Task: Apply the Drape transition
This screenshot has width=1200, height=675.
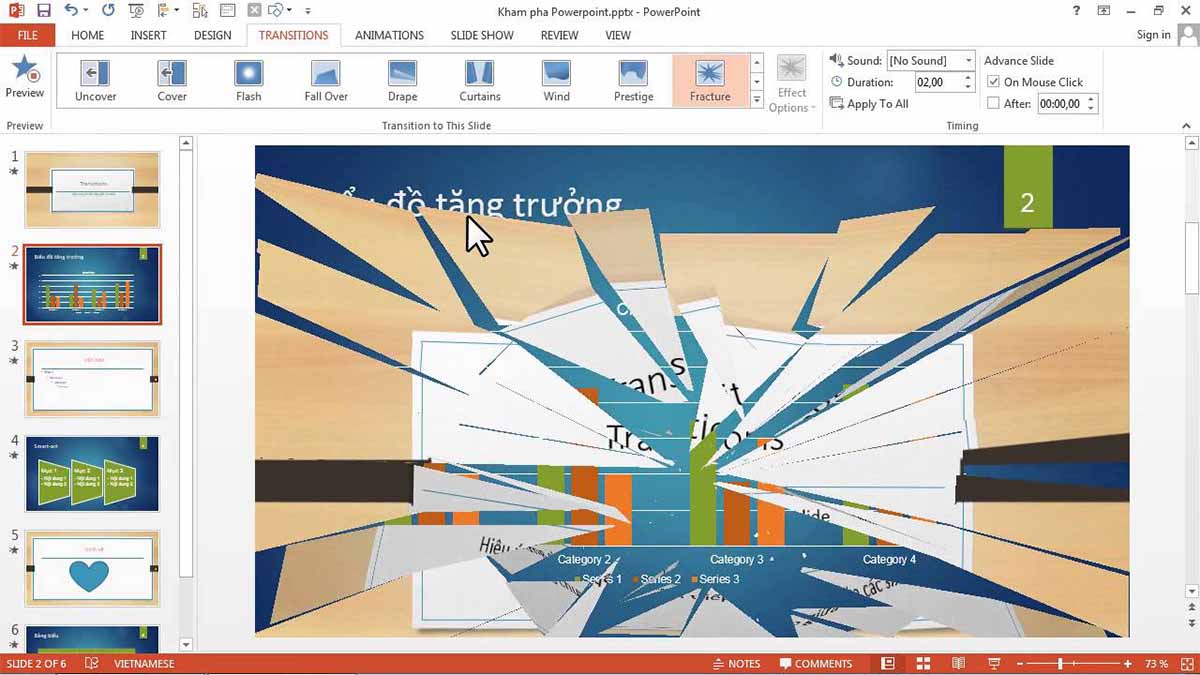Action: click(402, 81)
